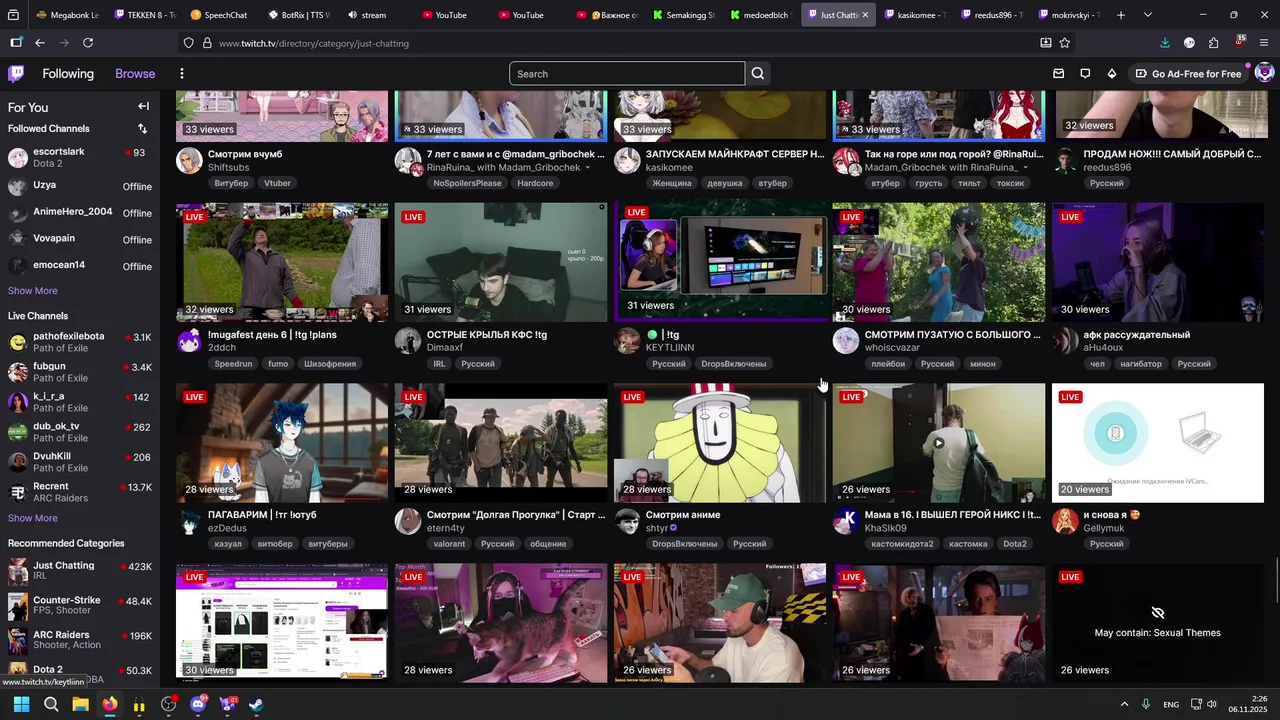This screenshot has height=720, width=1280.
Task: Open KEYTLIINN stream thumbnail
Action: 720,261
